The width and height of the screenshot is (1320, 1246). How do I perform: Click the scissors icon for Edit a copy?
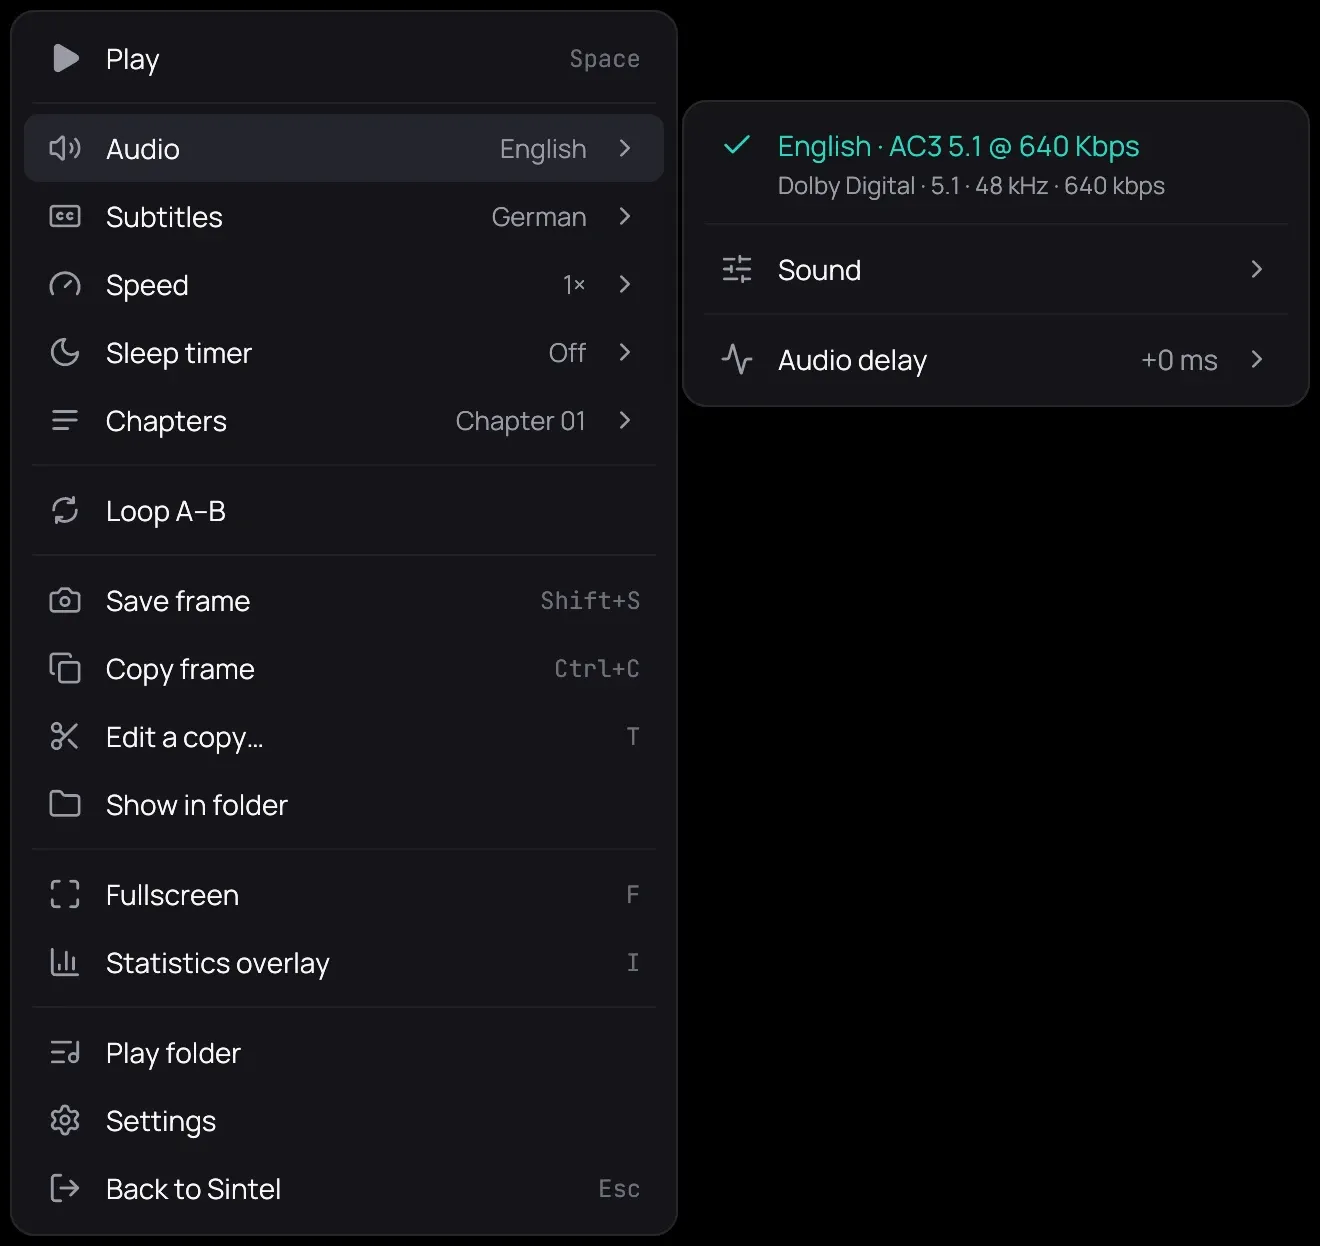tap(65, 736)
